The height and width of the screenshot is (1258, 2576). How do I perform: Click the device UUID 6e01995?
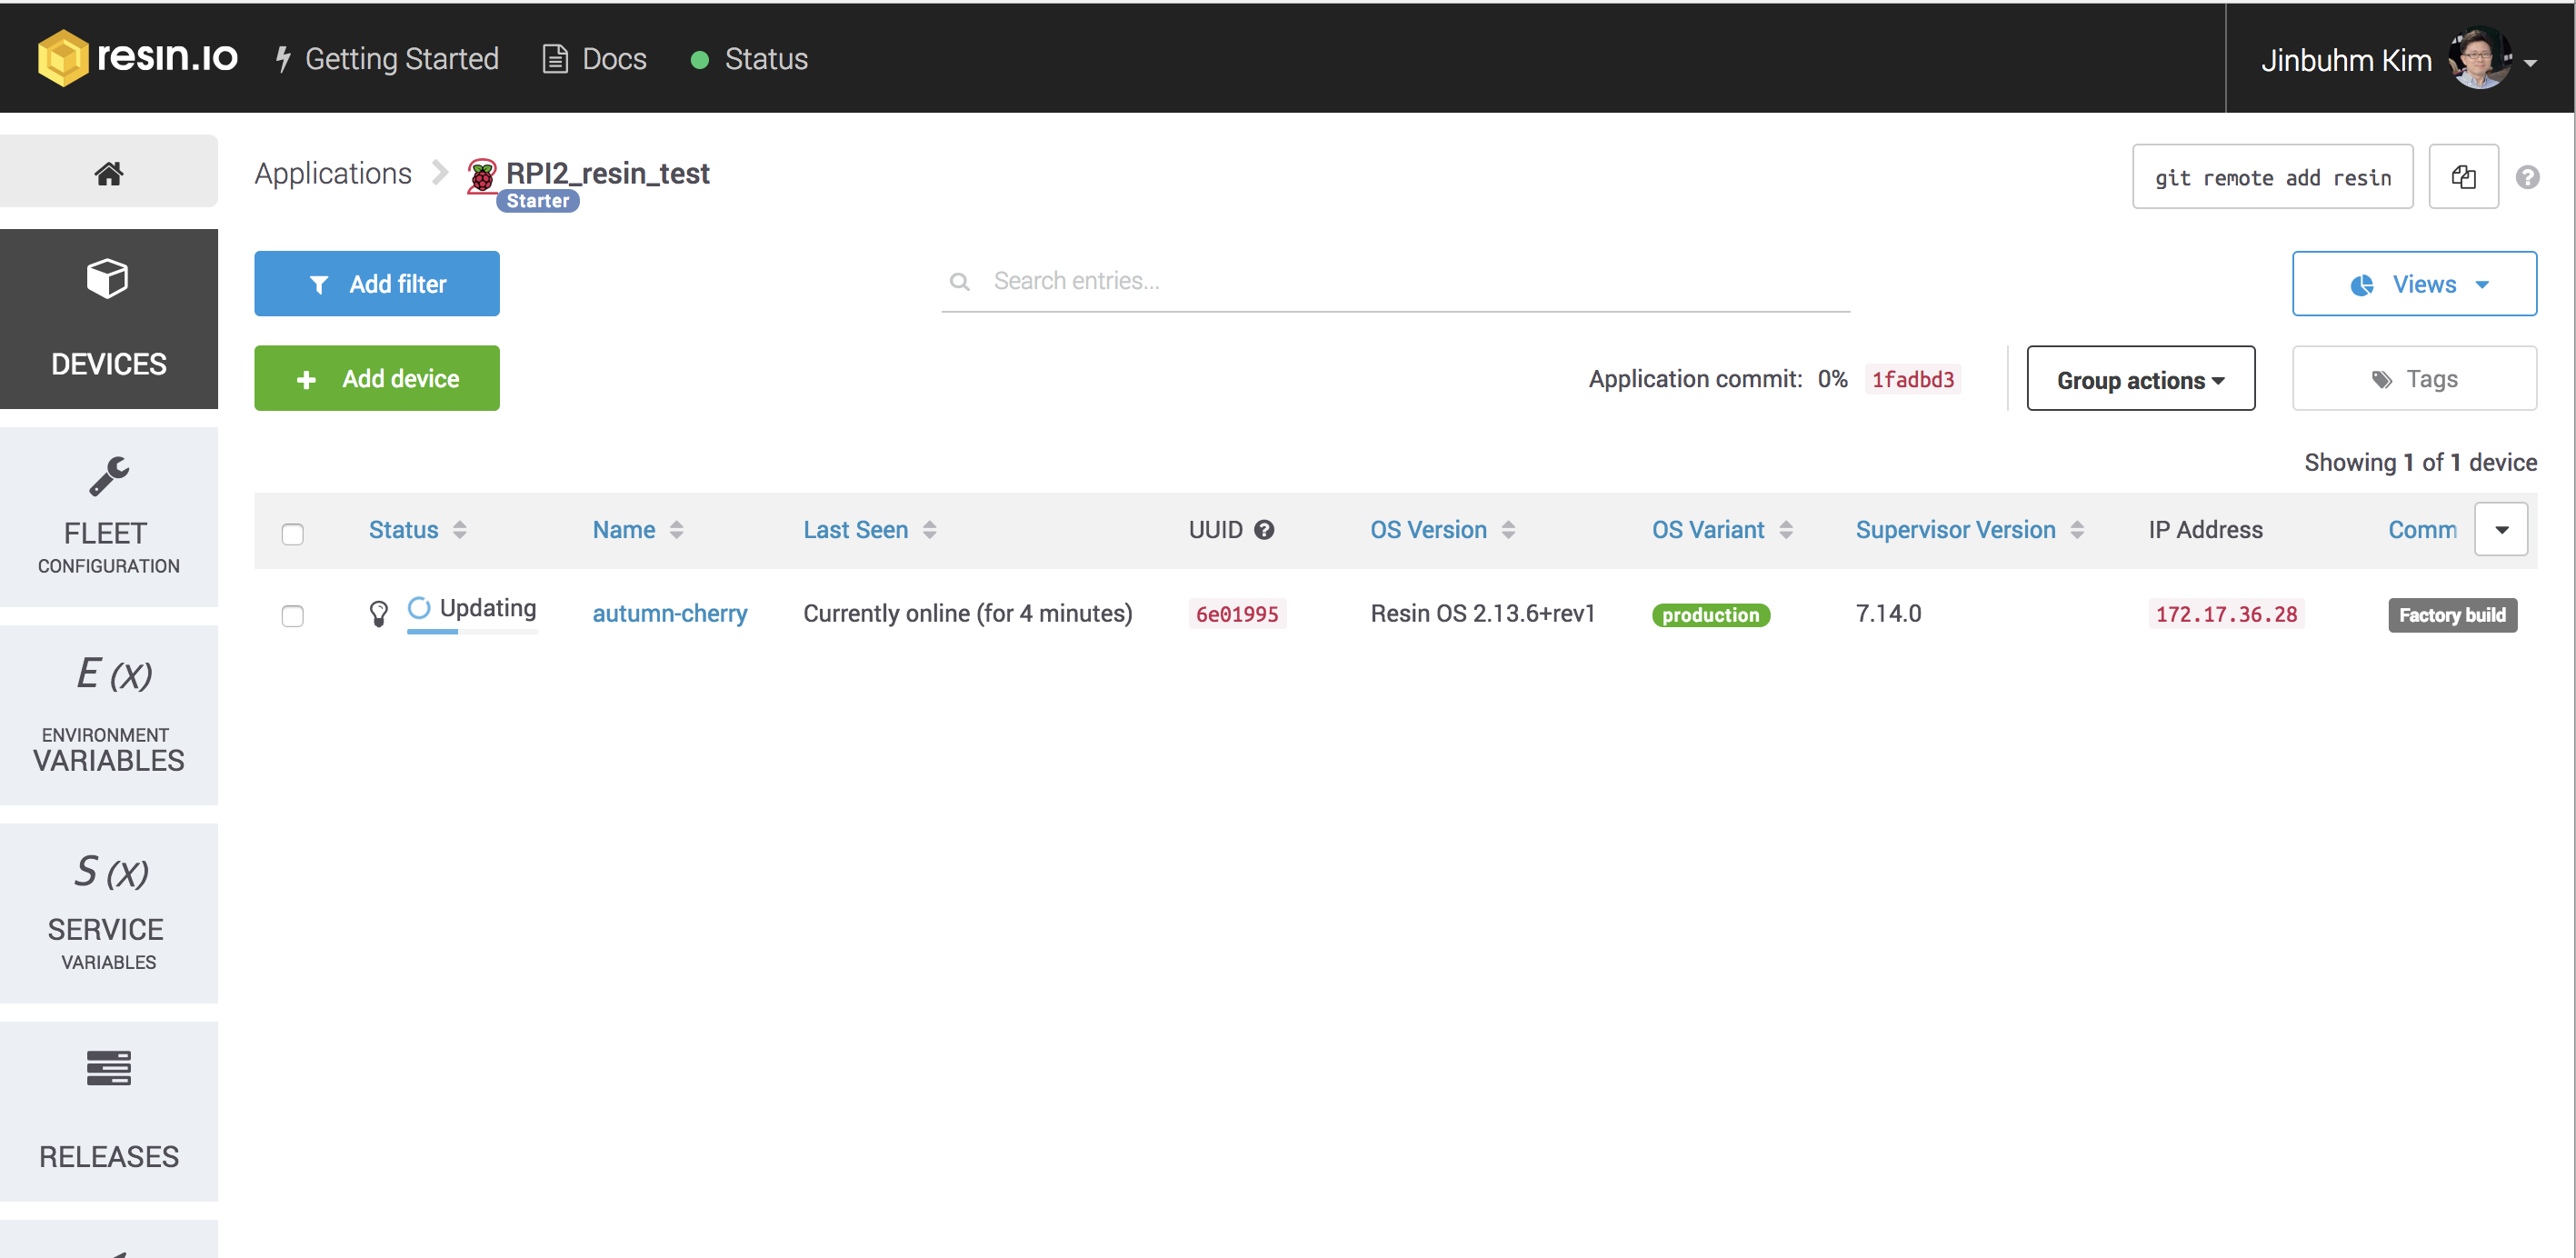click(1237, 614)
